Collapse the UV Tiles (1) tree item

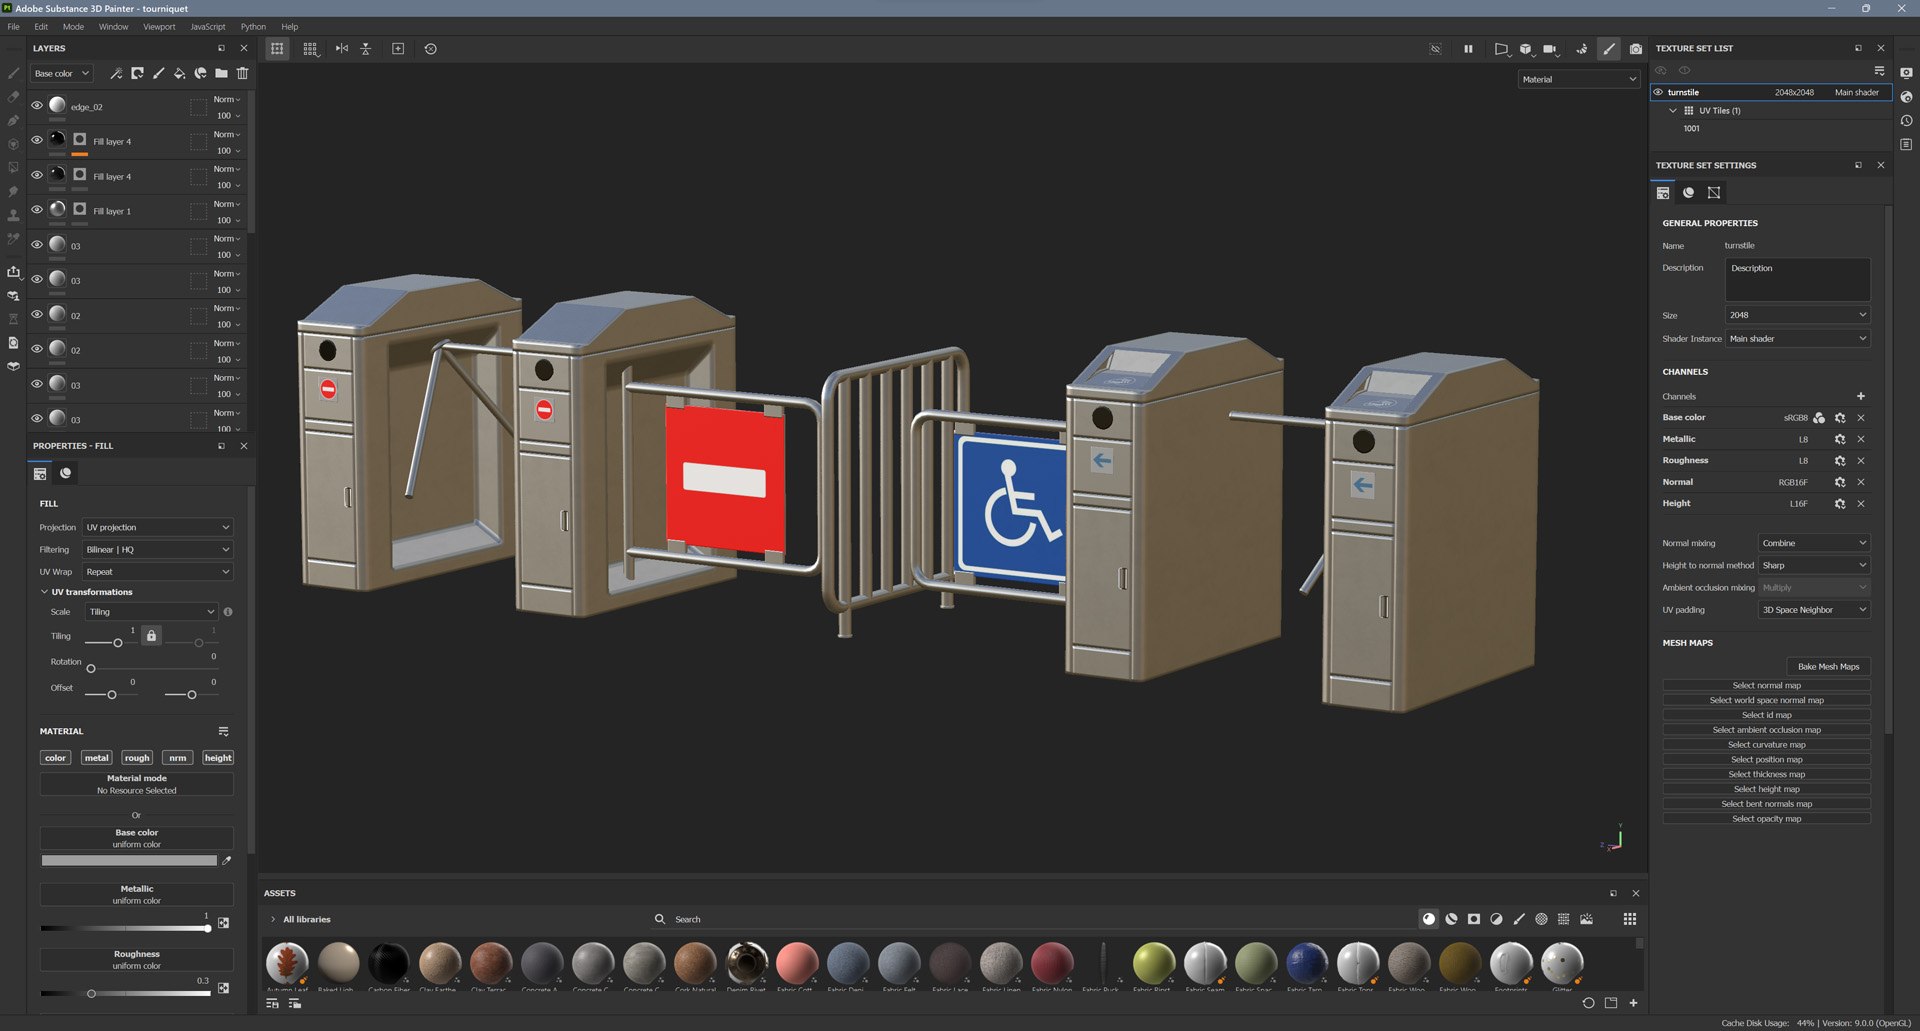click(x=1672, y=111)
